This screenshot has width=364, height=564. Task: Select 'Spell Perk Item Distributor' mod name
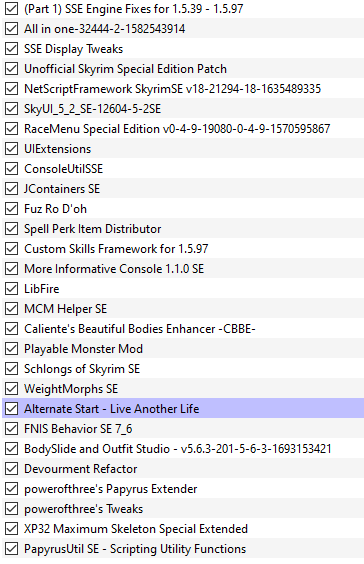pos(93,229)
